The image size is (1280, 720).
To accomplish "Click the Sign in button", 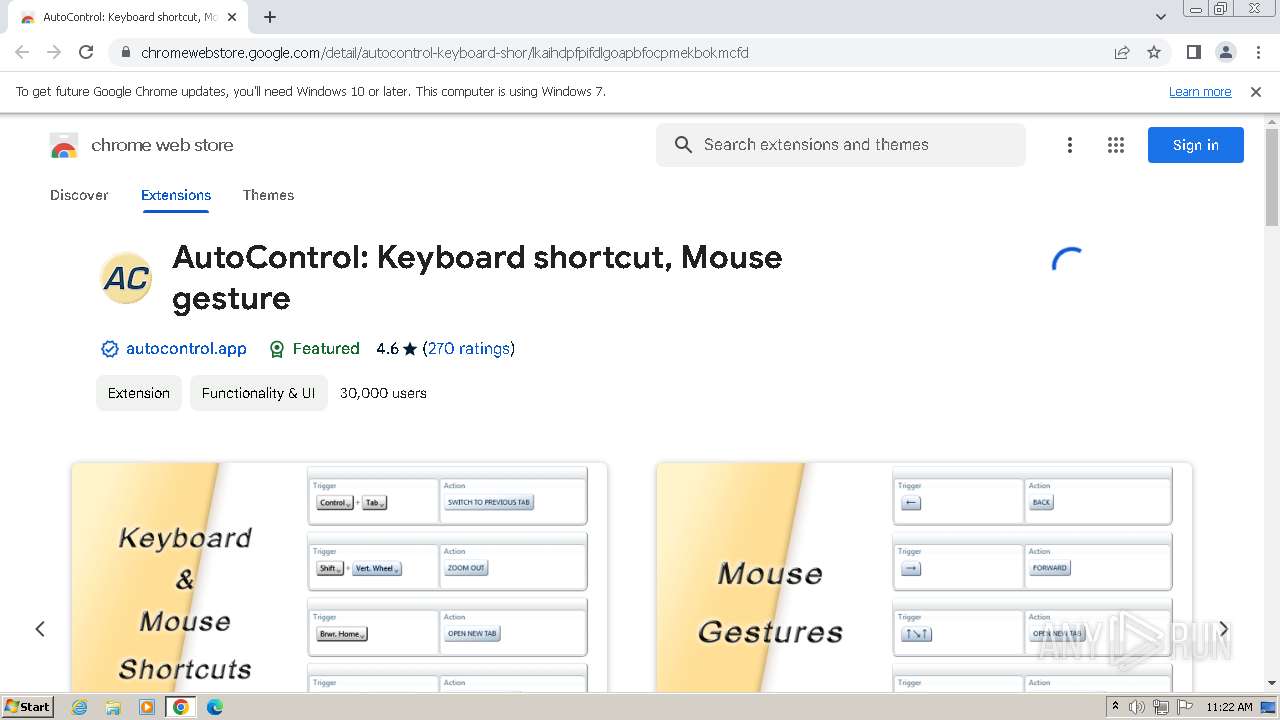I will (x=1196, y=145).
